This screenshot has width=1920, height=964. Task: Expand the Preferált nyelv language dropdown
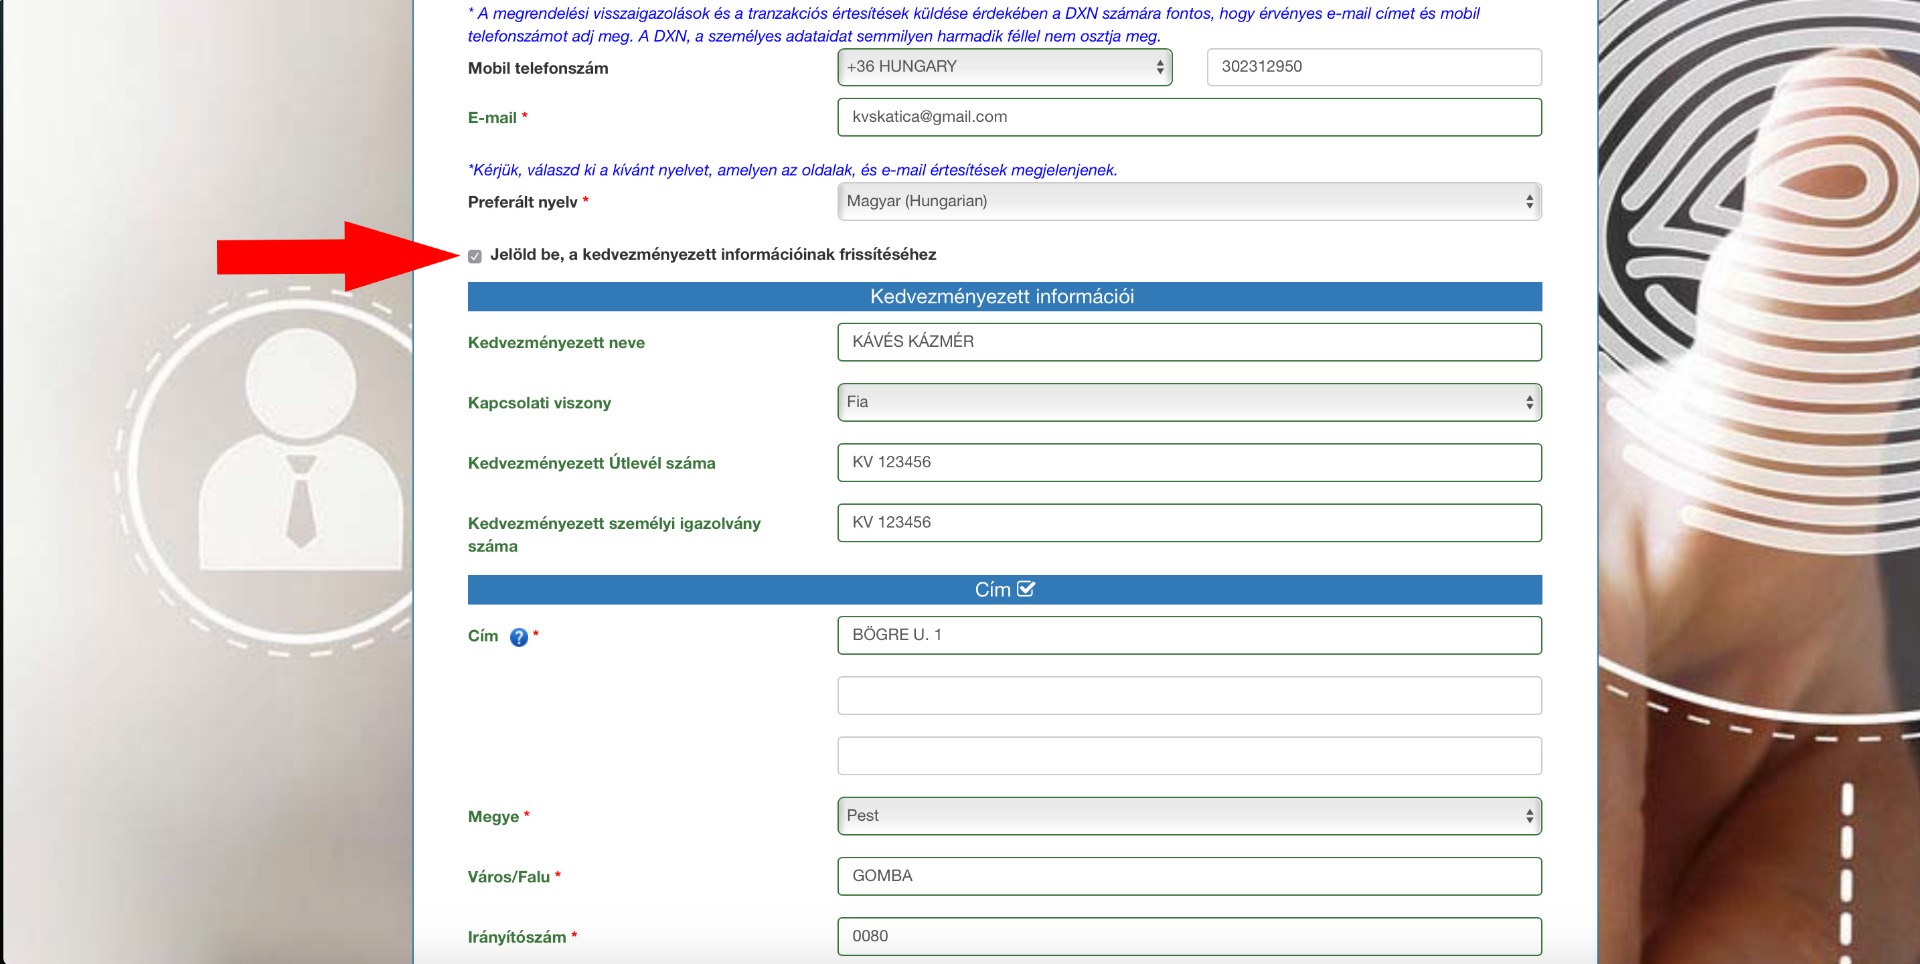click(1188, 201)
